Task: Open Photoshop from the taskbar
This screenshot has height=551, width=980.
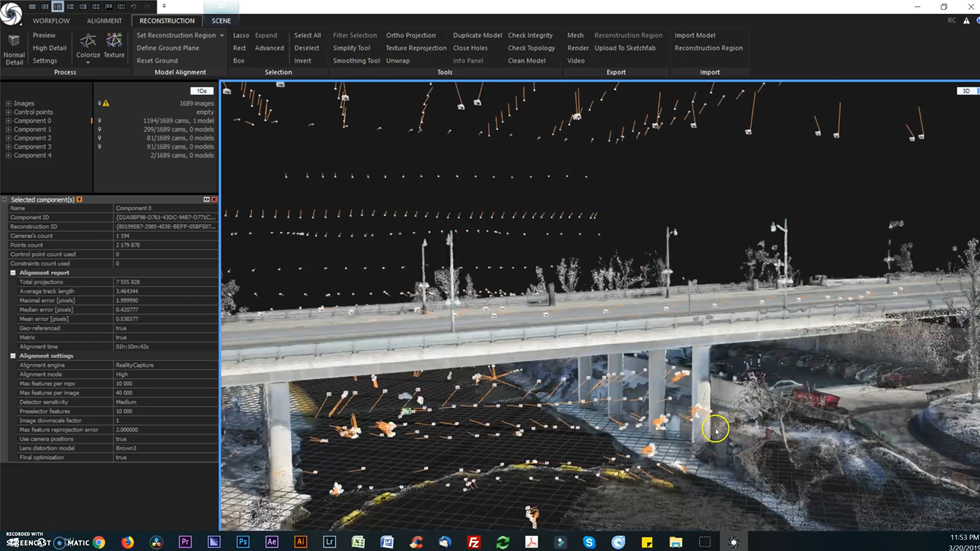Action: click(243, 542)
